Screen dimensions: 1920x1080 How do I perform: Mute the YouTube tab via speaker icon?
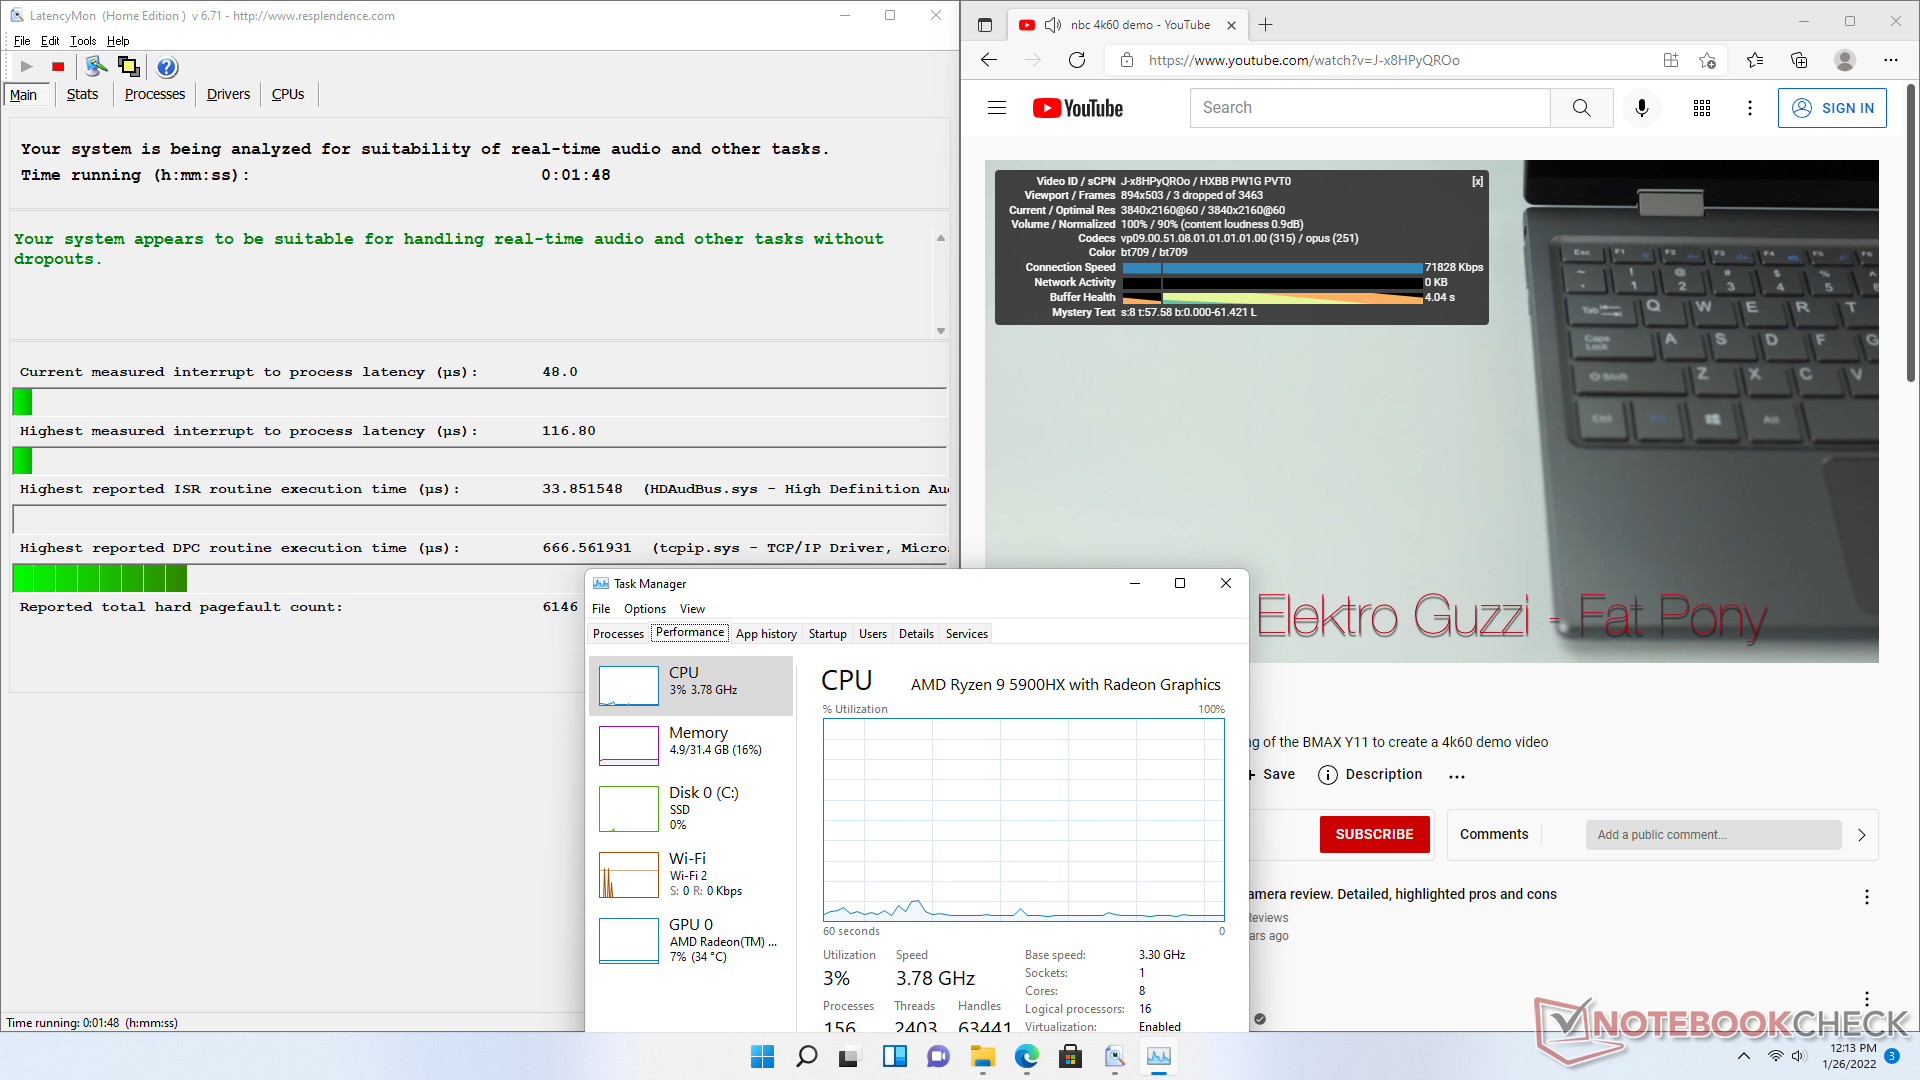coord(1052,25)
